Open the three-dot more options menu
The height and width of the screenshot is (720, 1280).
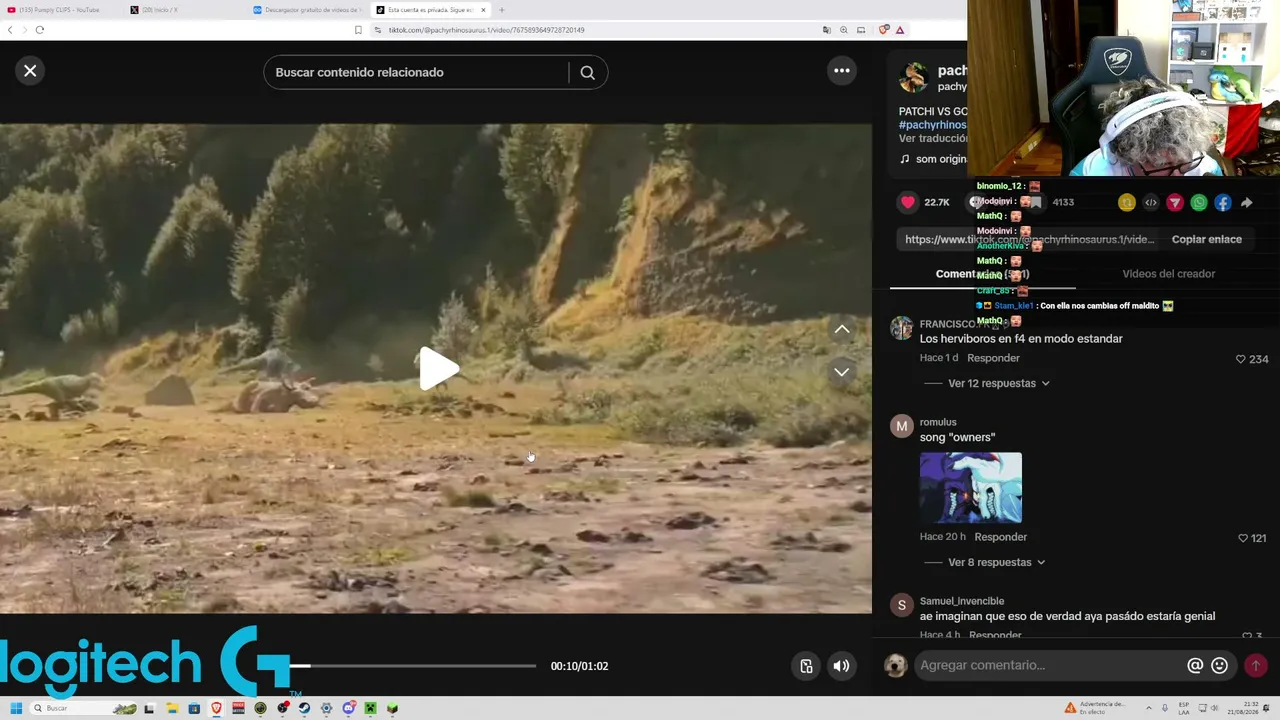point(842,71)
